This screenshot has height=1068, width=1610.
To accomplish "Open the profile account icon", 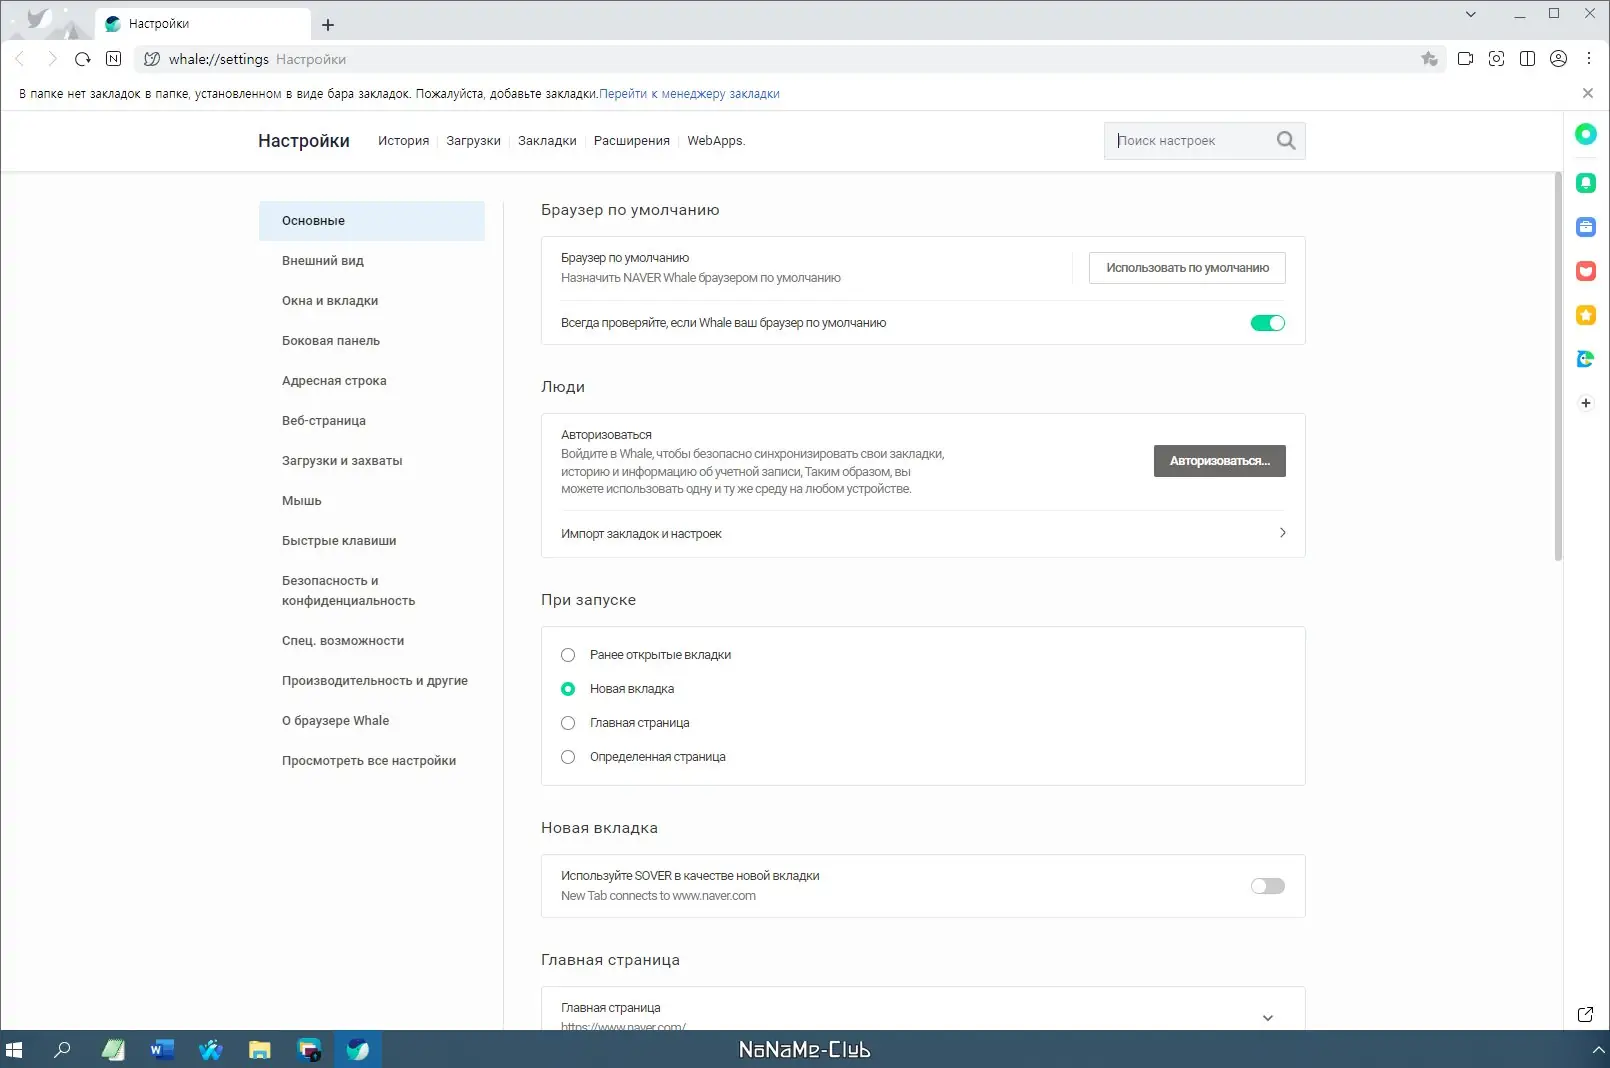I will (x=1558, y=59).
